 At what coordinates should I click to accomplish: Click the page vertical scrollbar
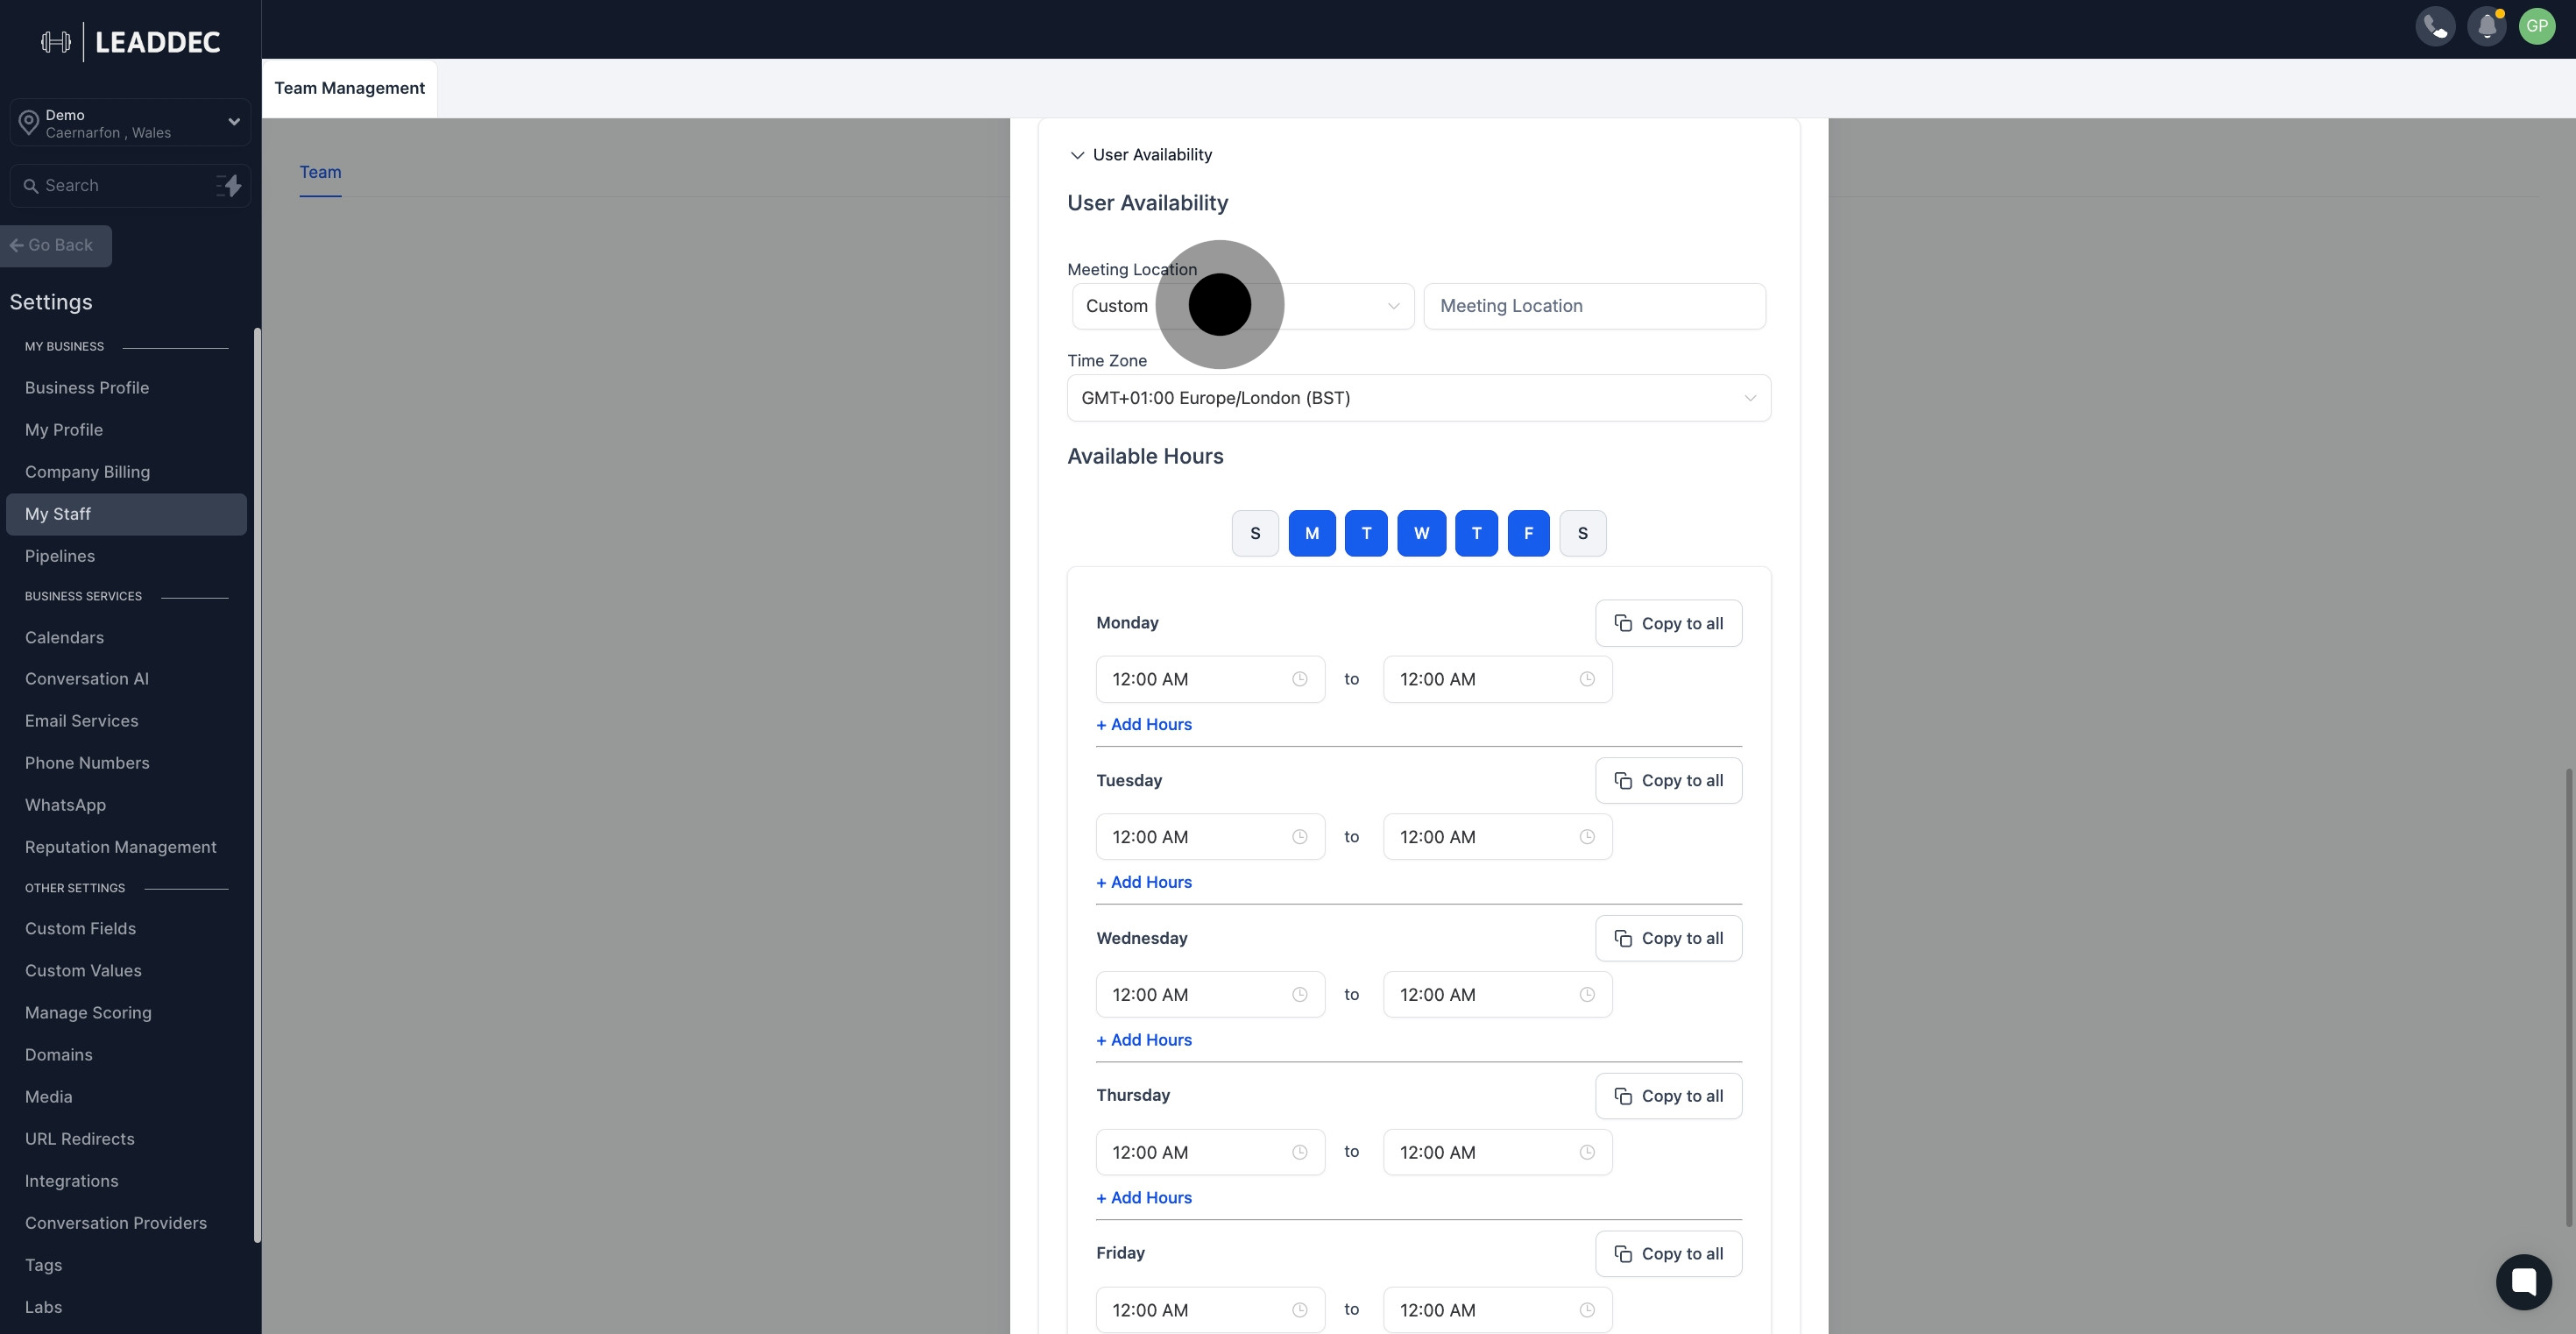(x=2569, y=997)
